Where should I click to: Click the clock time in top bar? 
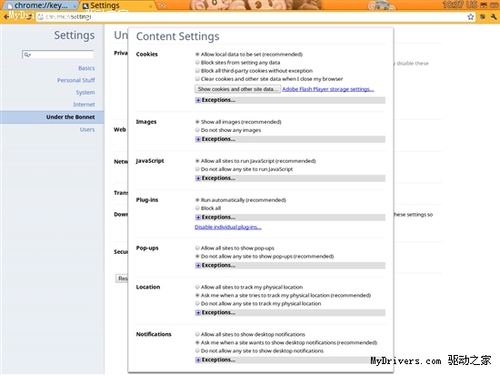click(453, 5)
